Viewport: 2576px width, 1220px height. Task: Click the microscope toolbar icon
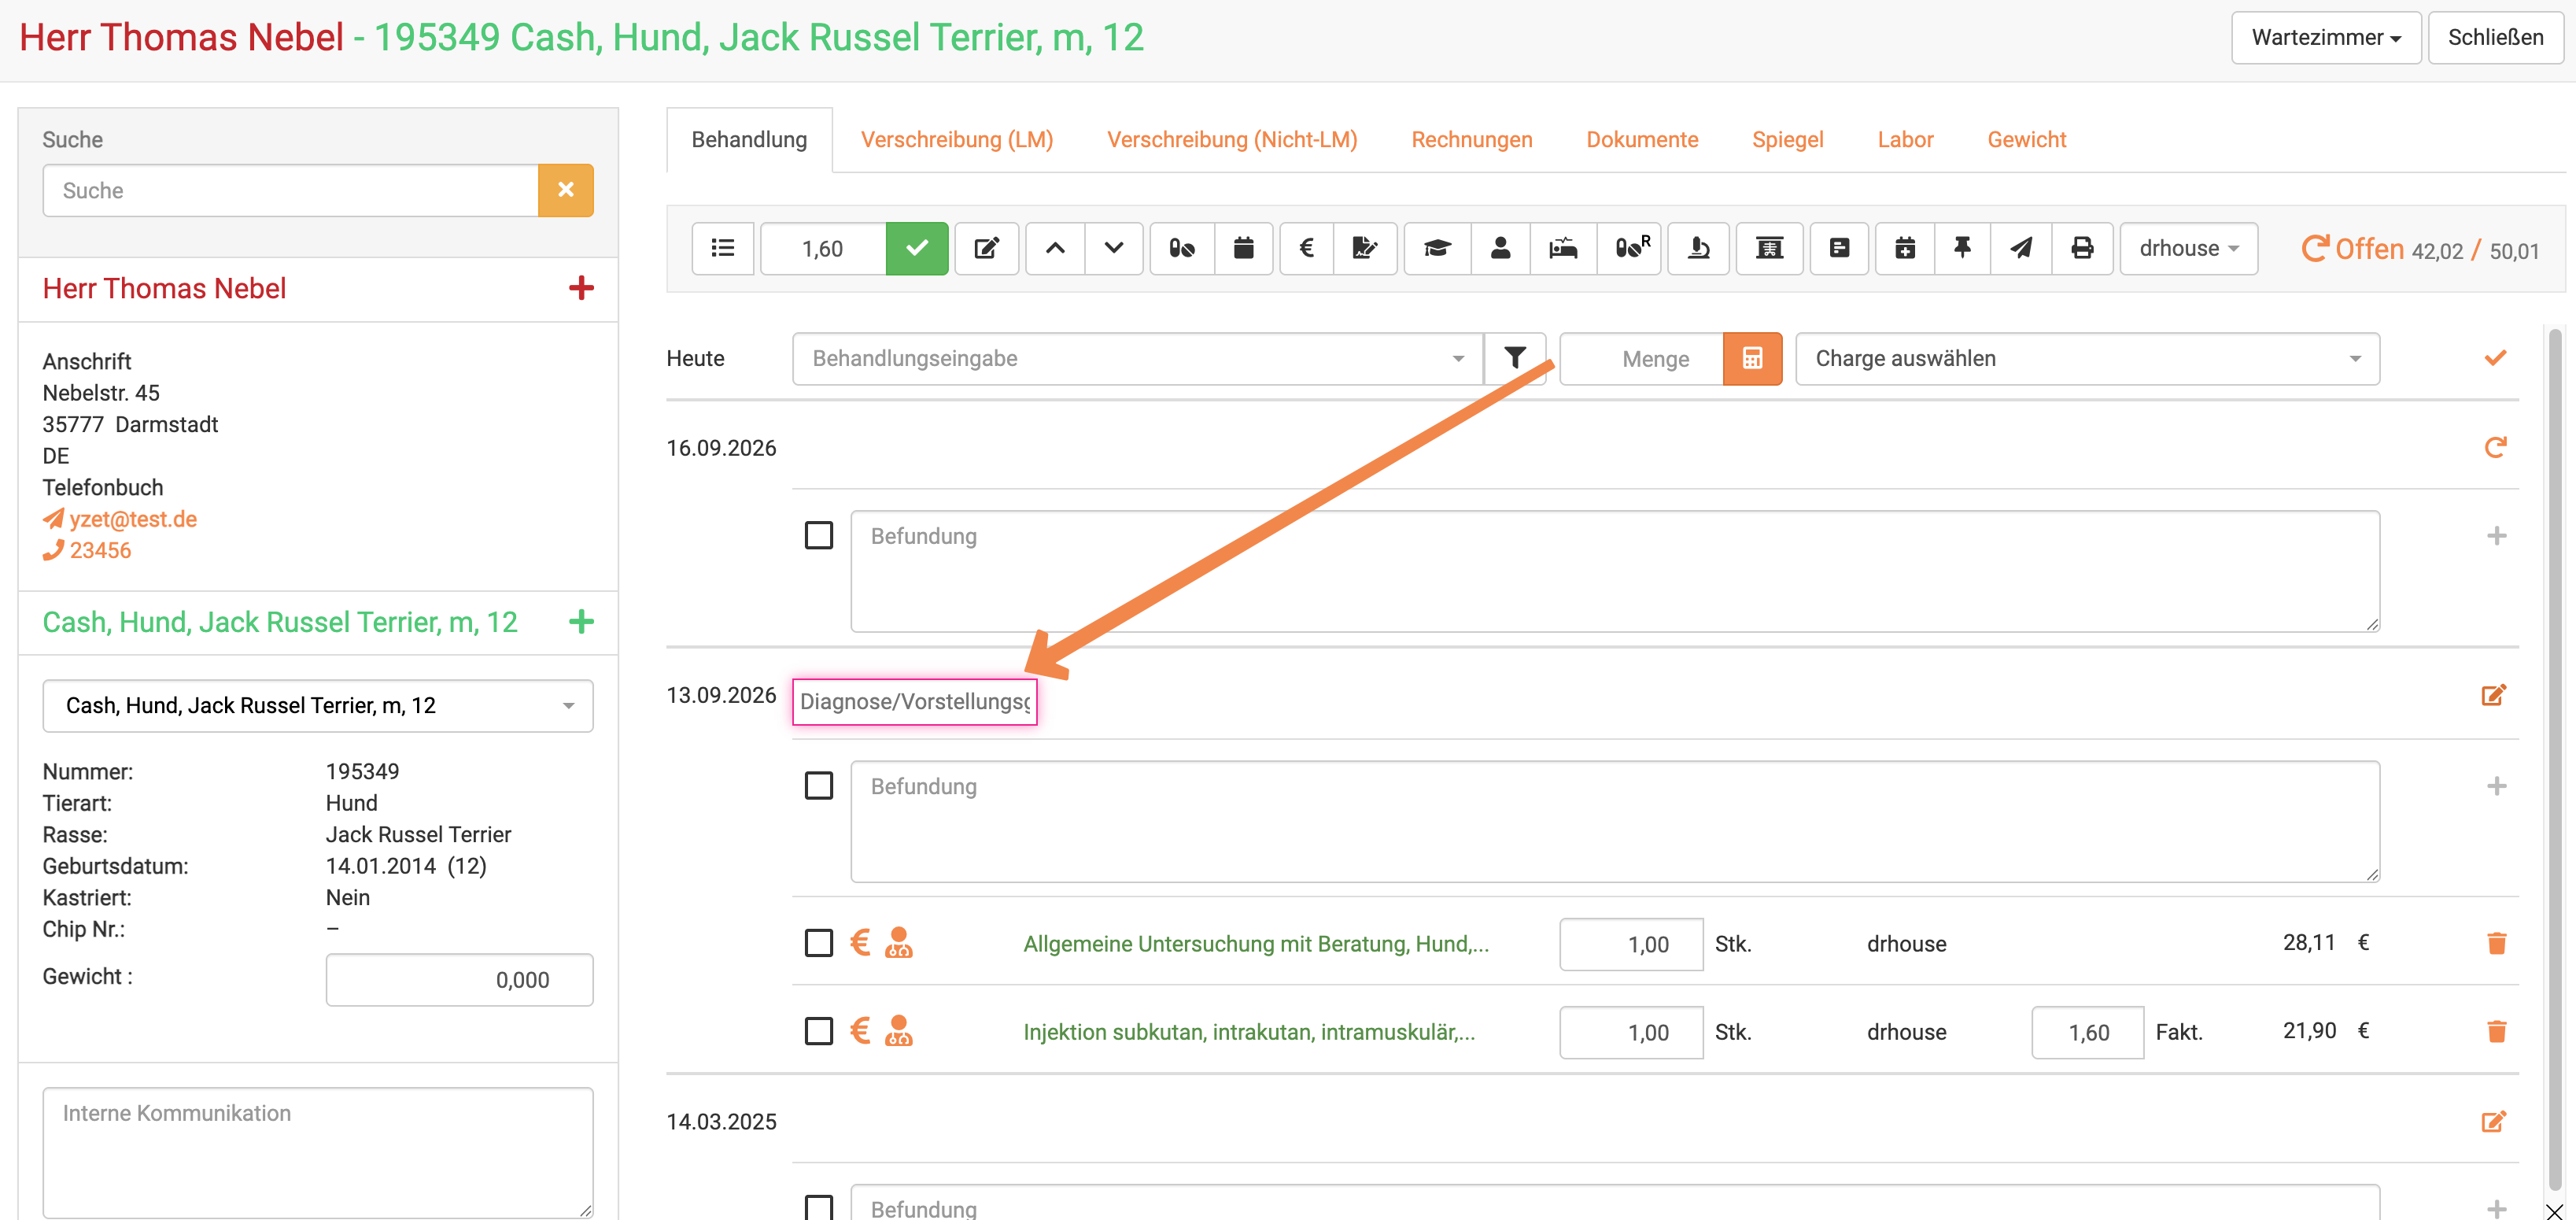tap(1698, 248)
